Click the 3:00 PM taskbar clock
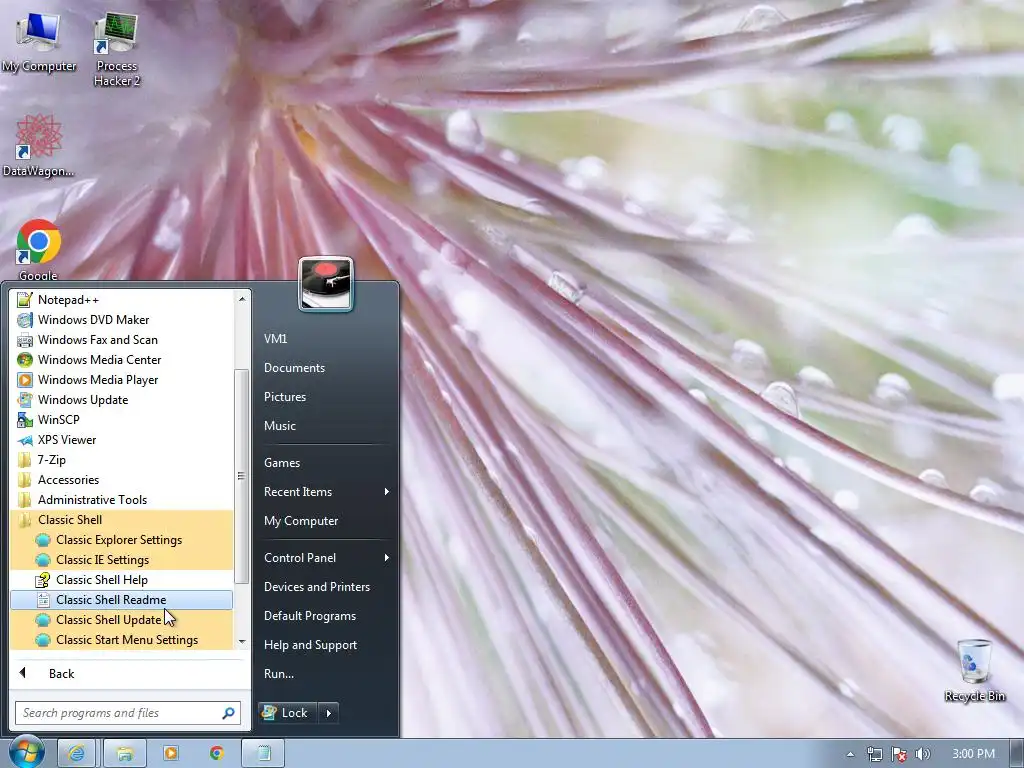This screenshot has height=768, width=1024. [x=973, y=754]
